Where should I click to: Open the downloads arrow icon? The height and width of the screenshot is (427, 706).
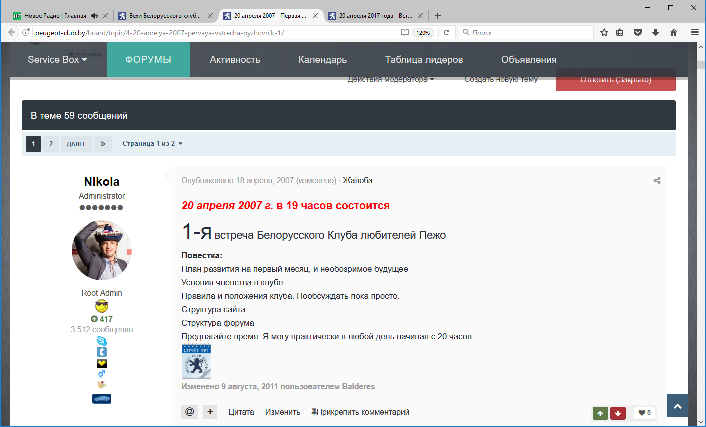click(x=656, y=32)
